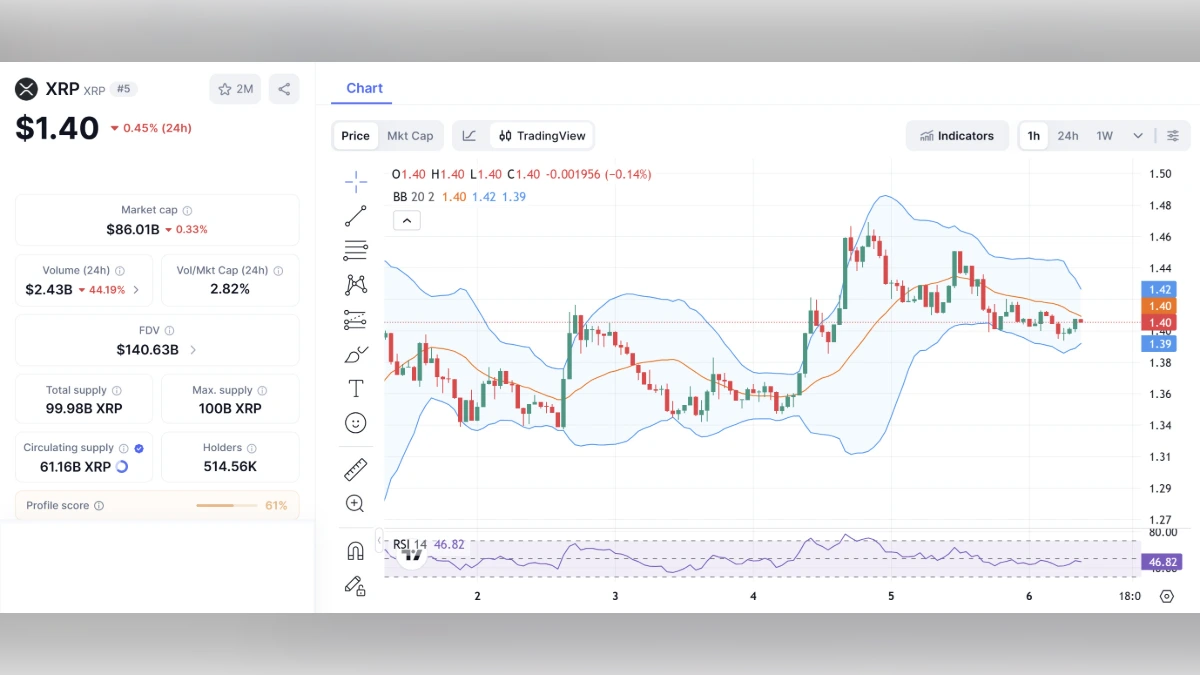Open the timeframe dropdown next to 1W
This screenshot has height=675, width=1200.
pos(1136,135)
